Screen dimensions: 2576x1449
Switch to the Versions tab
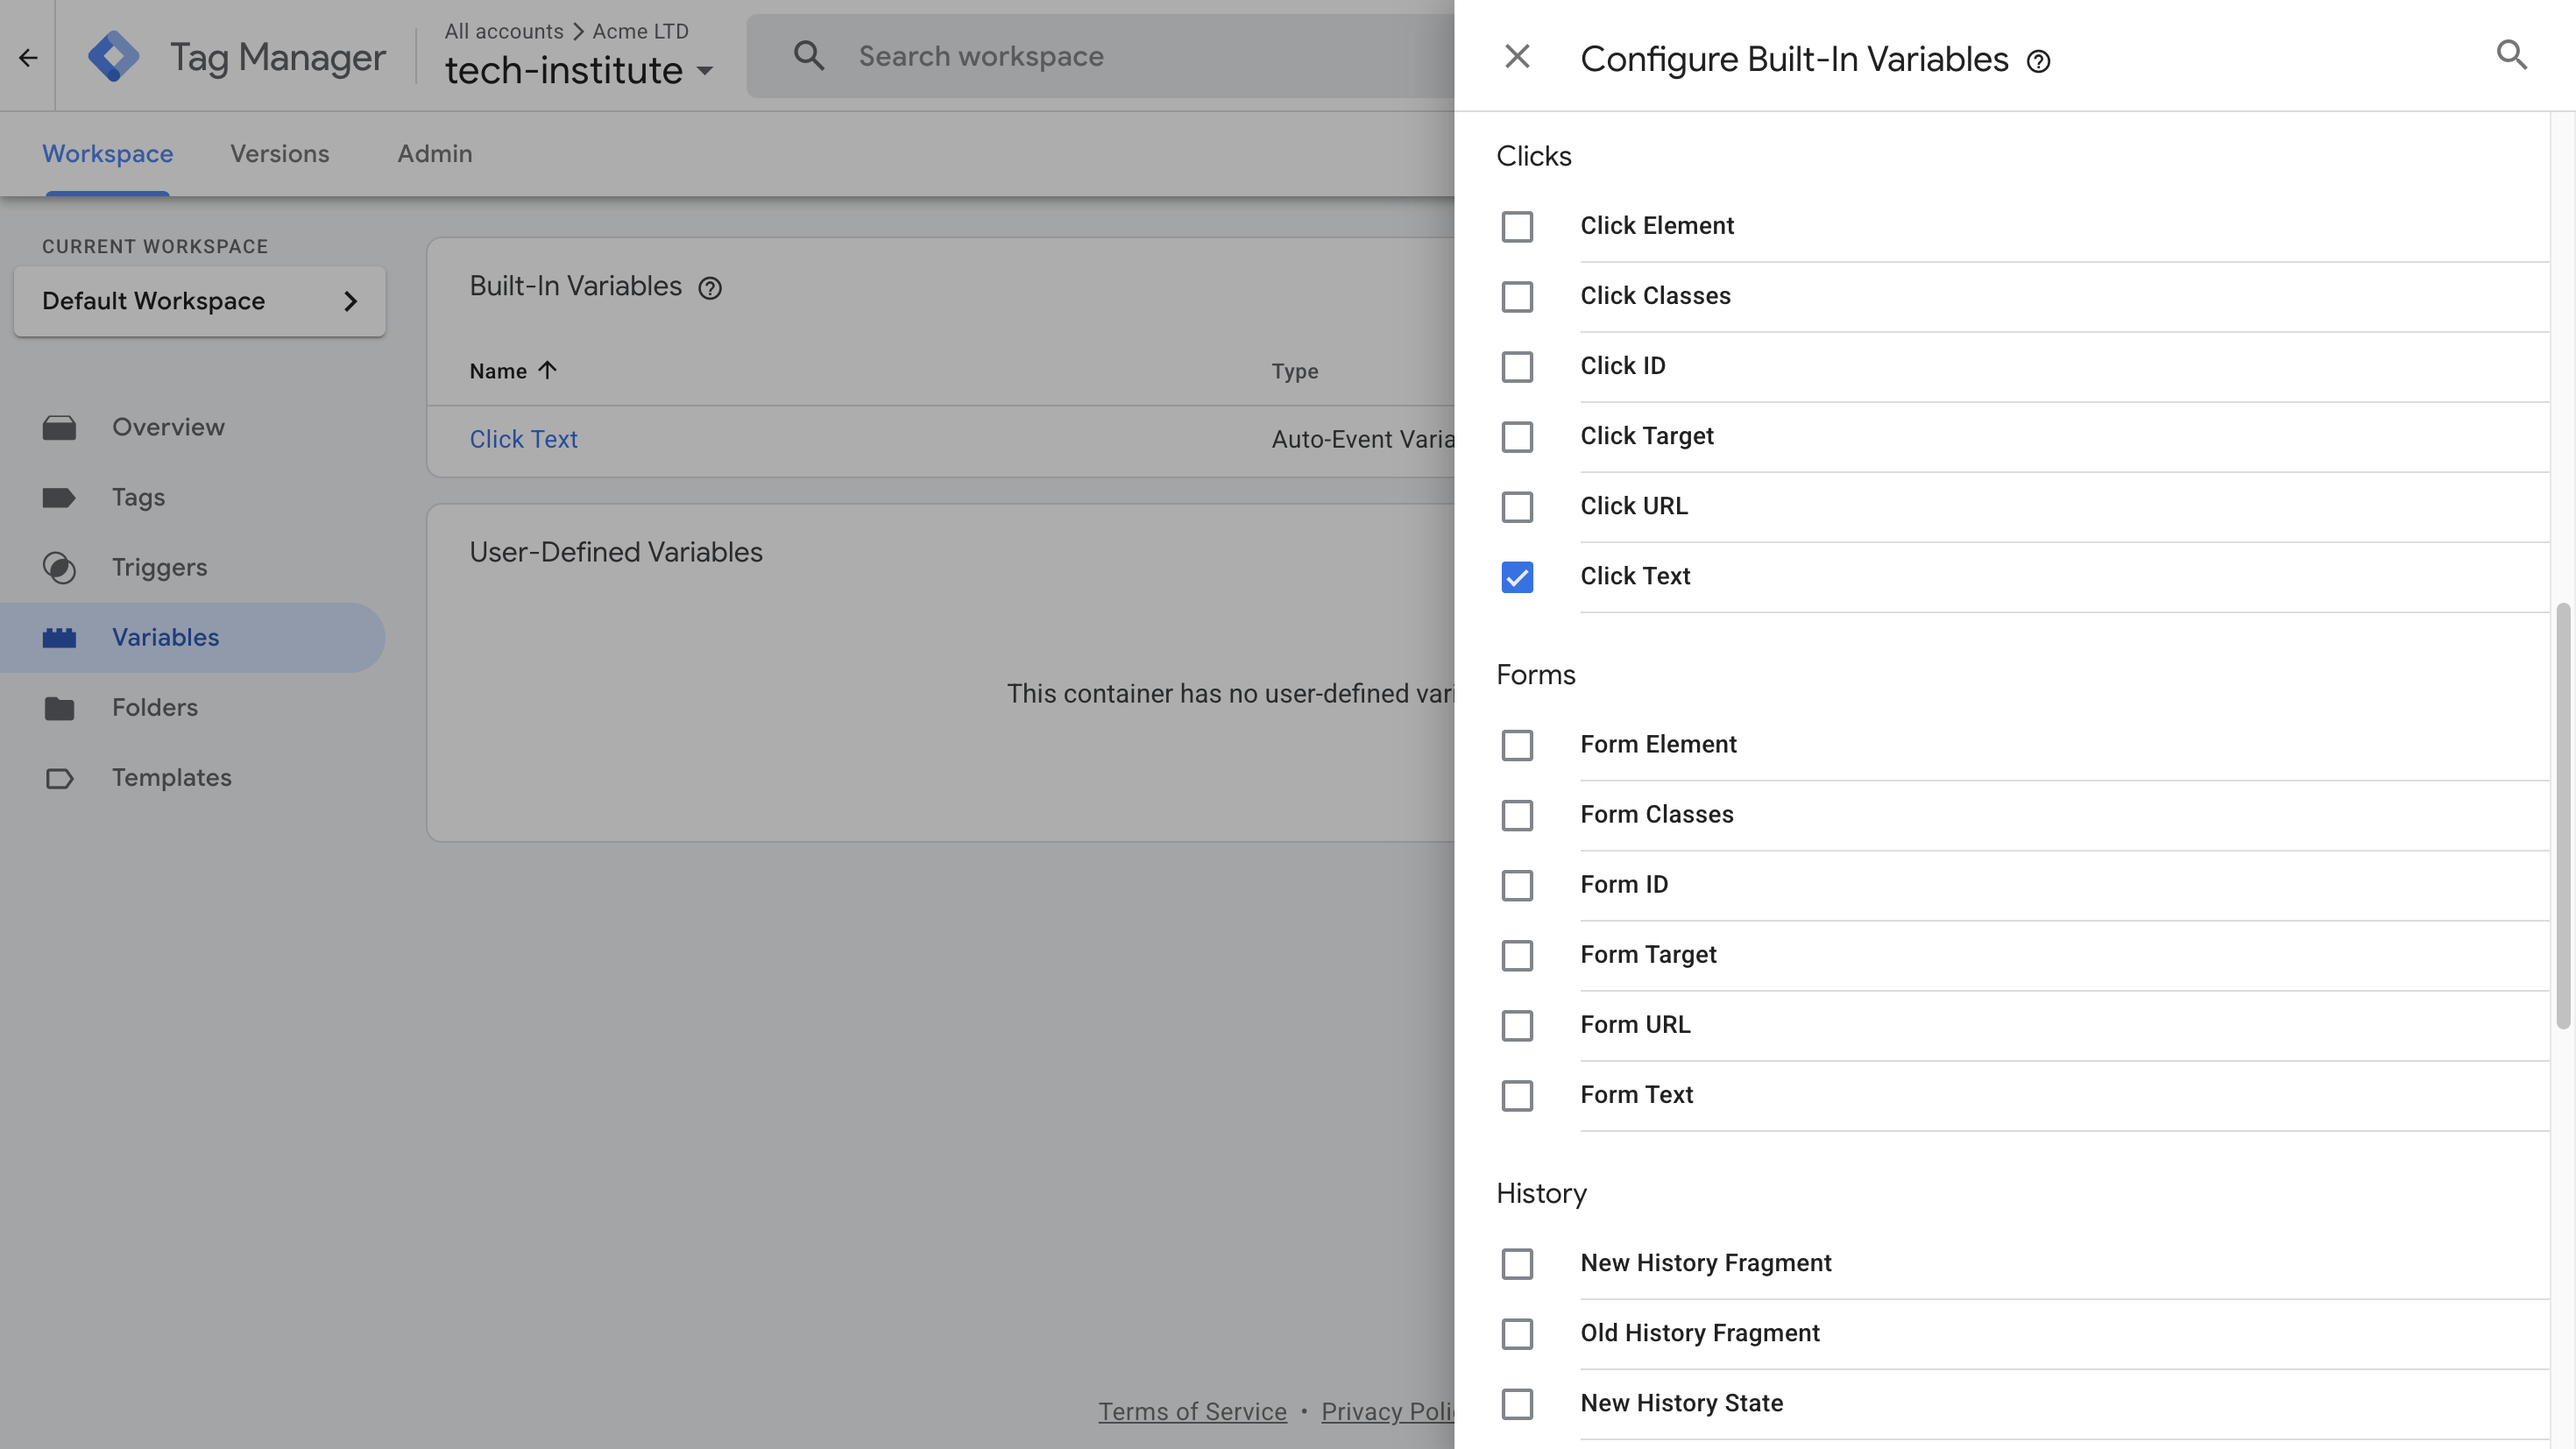[279, 153]
